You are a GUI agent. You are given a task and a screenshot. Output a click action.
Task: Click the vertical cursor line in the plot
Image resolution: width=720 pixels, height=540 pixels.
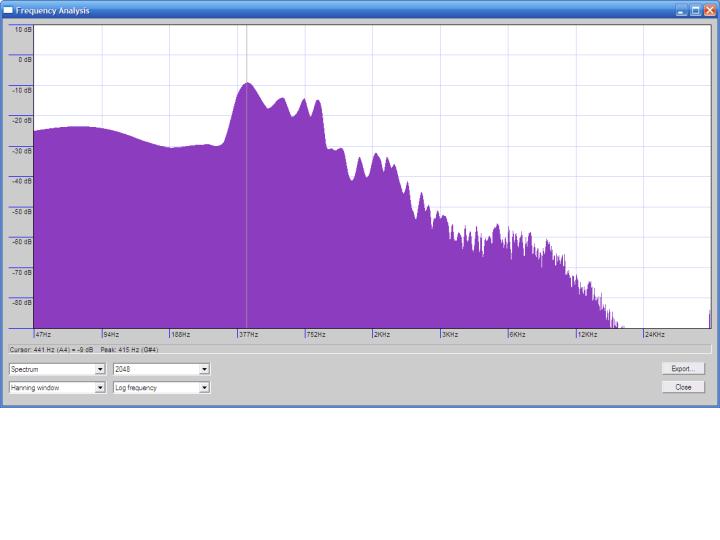(247, 200)
